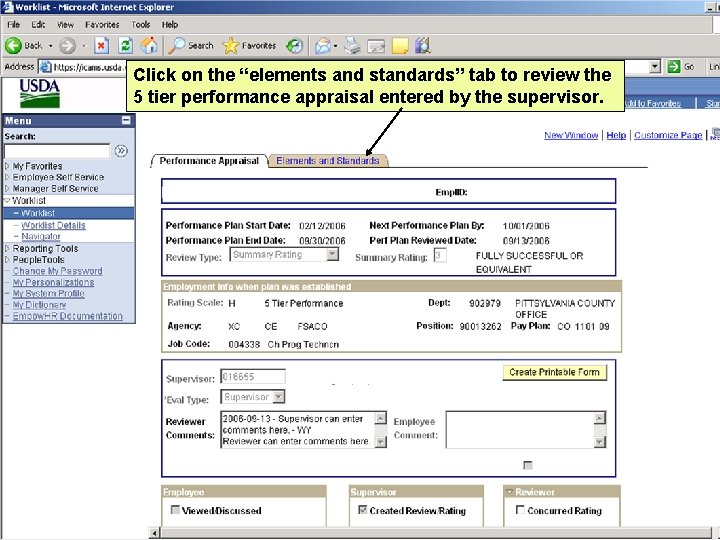Click the Print toolbar icon

pos(352,45)
